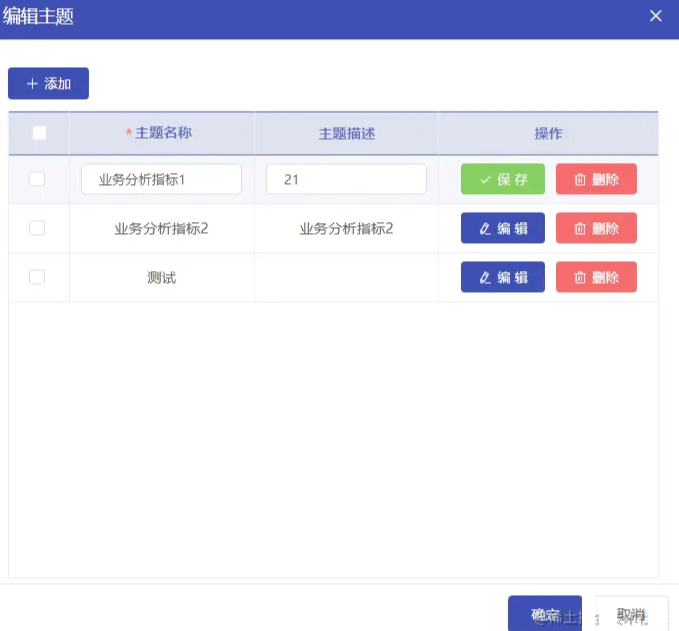679x631 pixels.
Task: Click the 测试 name cell in the table
Action: tap(161, 277)
